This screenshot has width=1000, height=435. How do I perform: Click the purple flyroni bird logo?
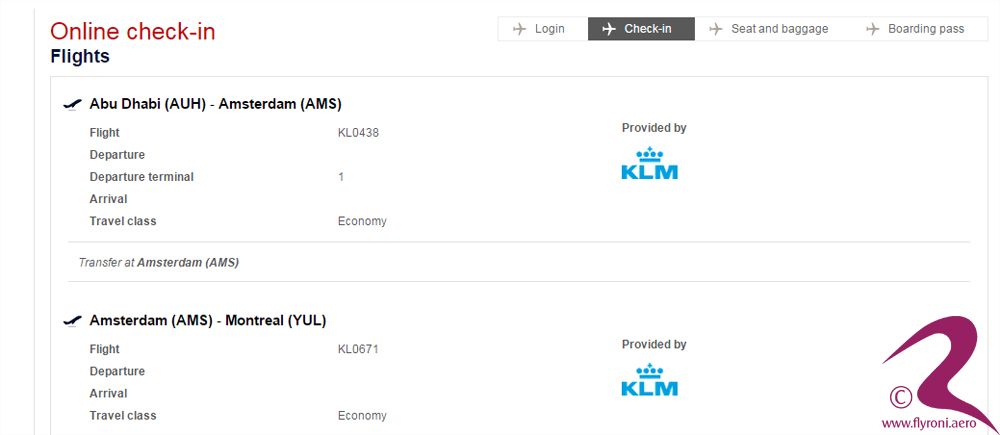pyautogui.click(x=938, y=370)
